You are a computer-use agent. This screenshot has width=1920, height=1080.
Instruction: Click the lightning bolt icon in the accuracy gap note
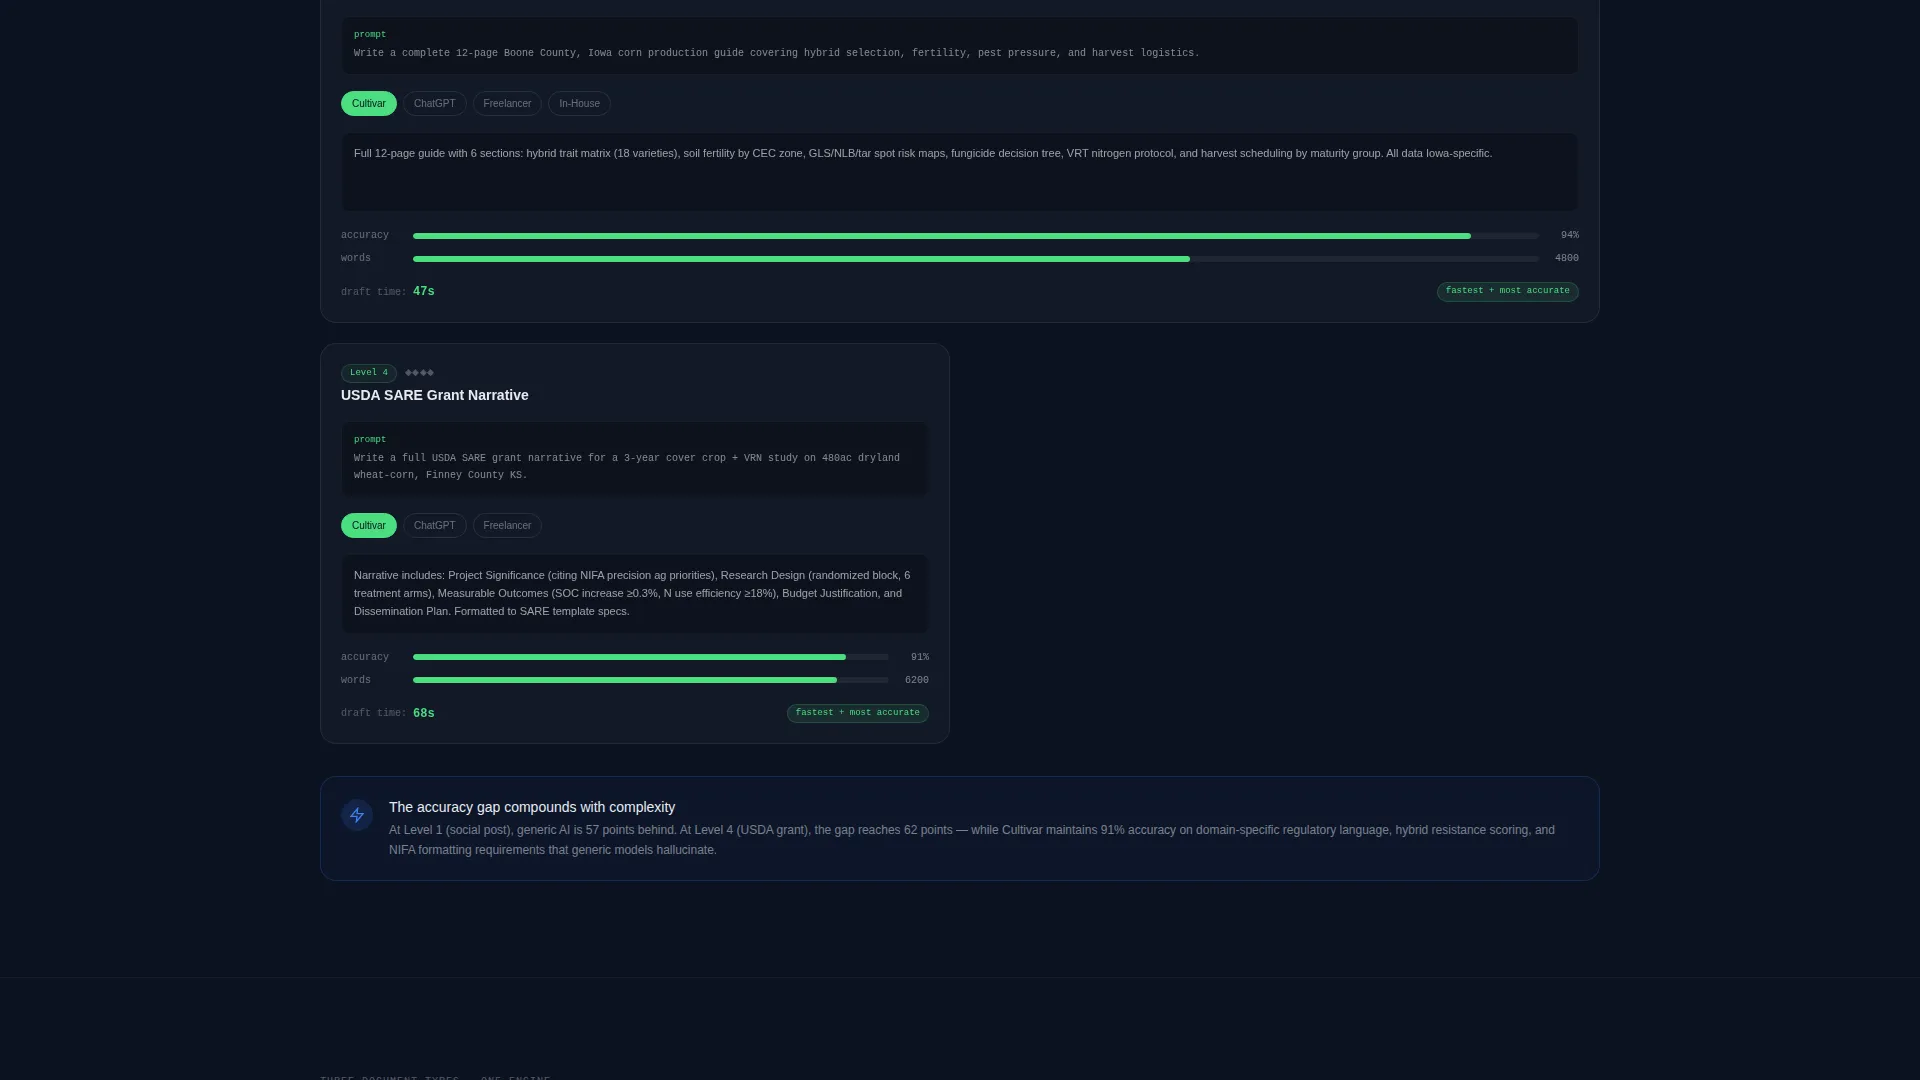[357, 815]
